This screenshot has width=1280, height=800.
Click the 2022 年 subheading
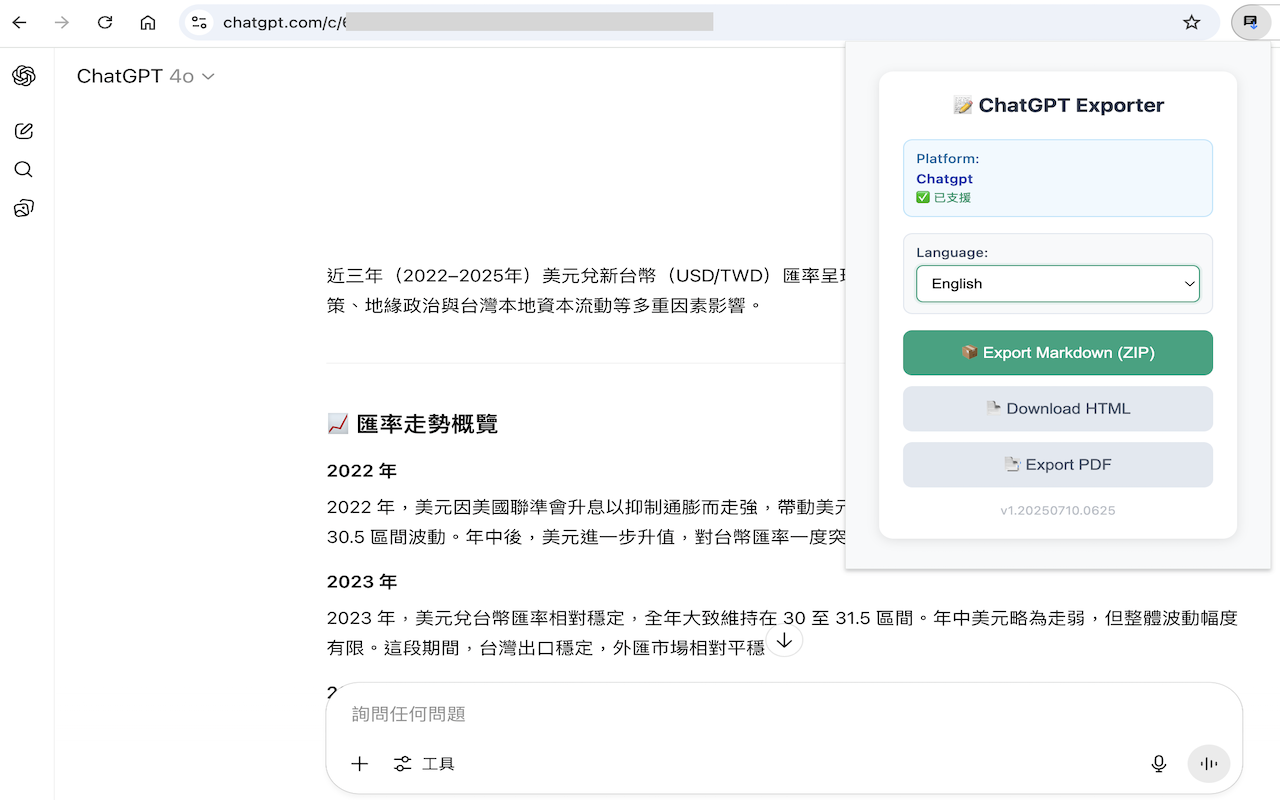[x=362, y=470]
